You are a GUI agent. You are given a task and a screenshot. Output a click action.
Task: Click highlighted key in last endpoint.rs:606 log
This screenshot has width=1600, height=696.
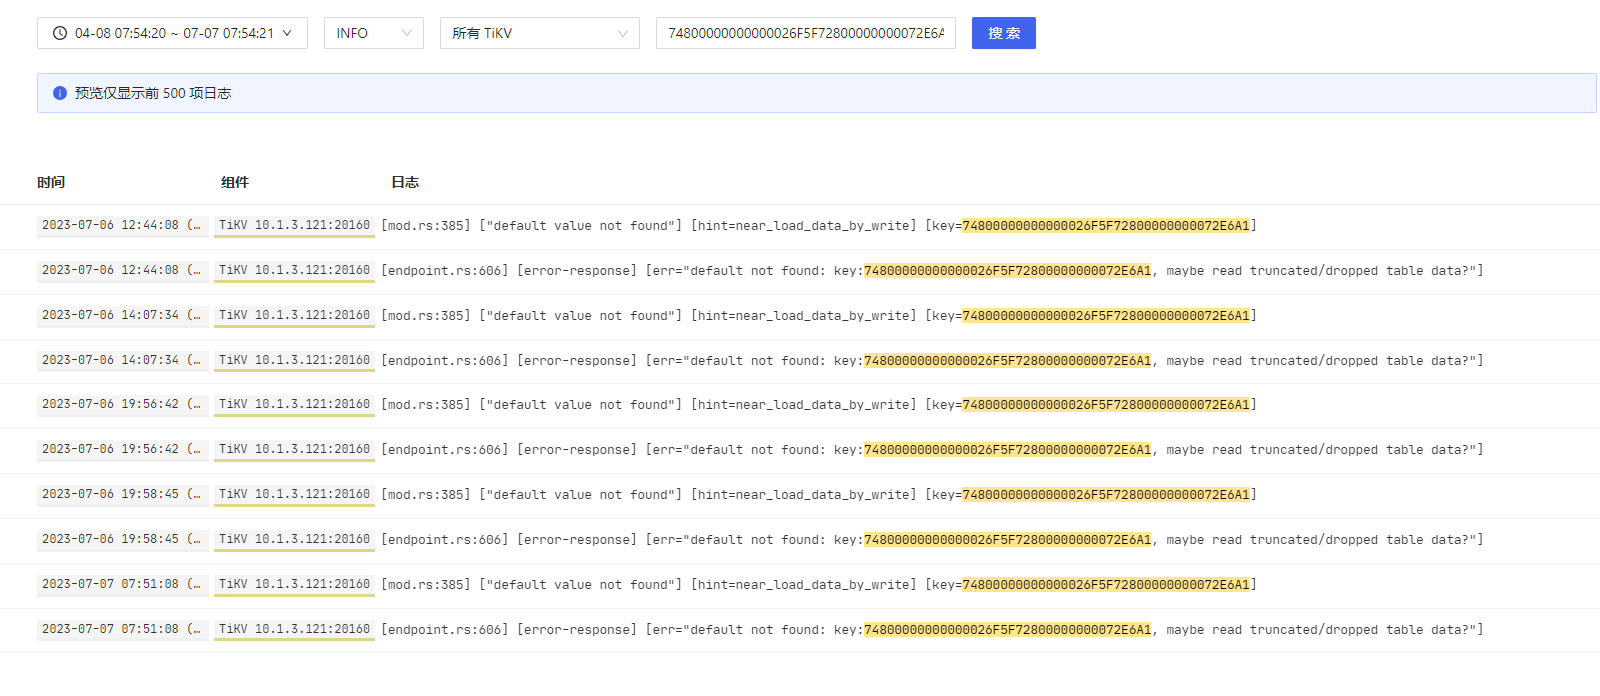pyautogui.click(x=1008, y=630)
